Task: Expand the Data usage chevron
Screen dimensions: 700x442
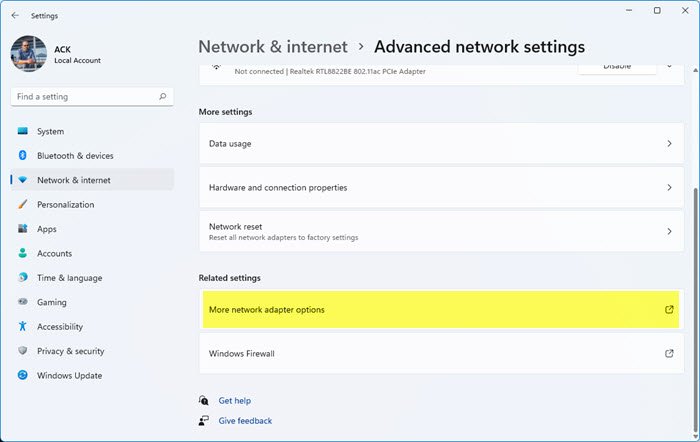Action: (669, 144)
